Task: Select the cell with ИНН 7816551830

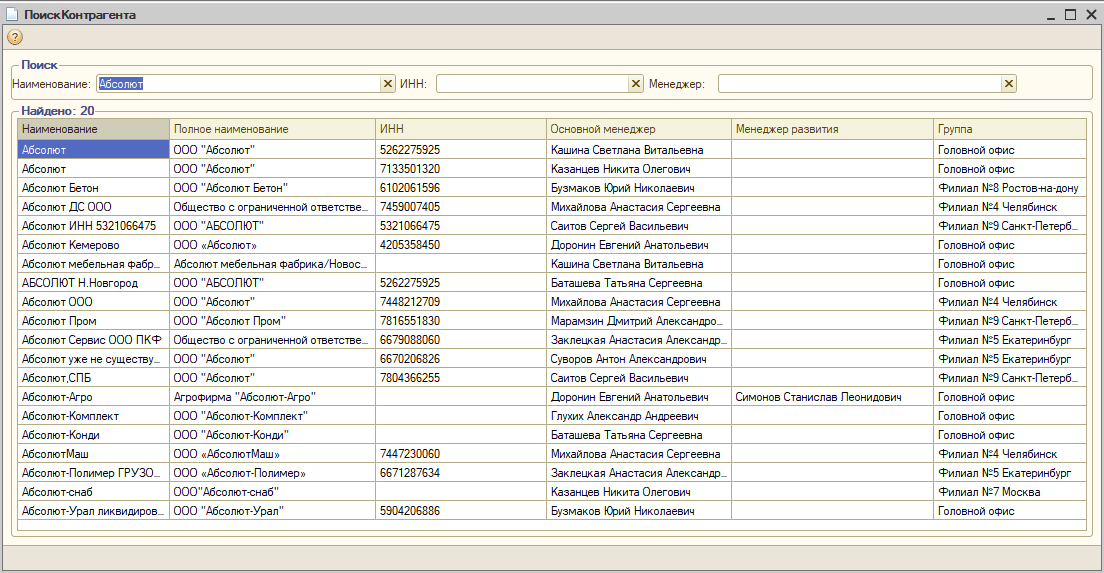Action: tap(461, 321)
